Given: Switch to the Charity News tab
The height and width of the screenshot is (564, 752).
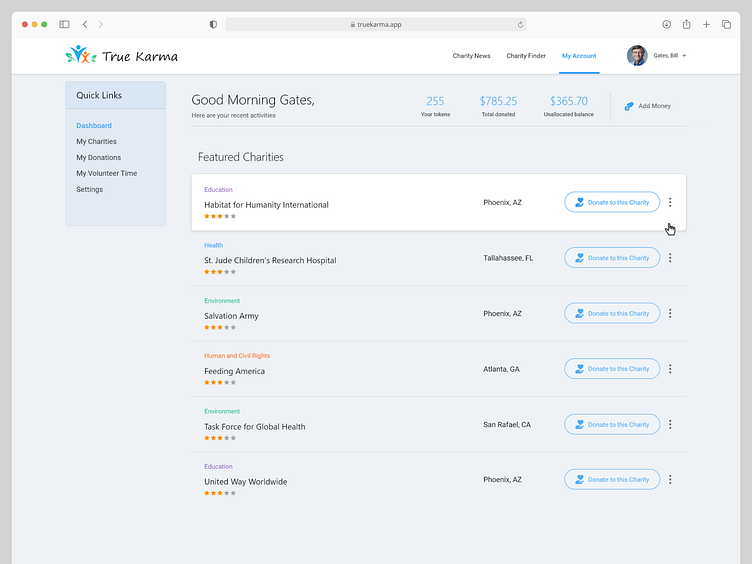Looking at the screenshot, I should coord(471,56).
